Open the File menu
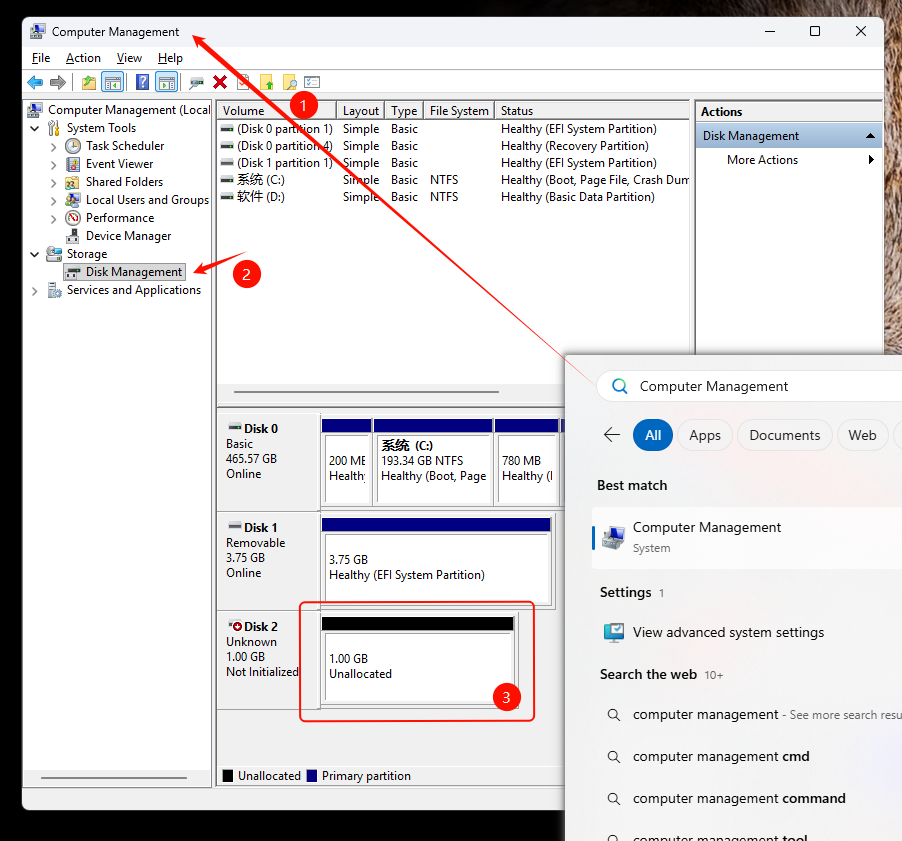Screen dimensions: 902x841 click(x=41, y=58)
